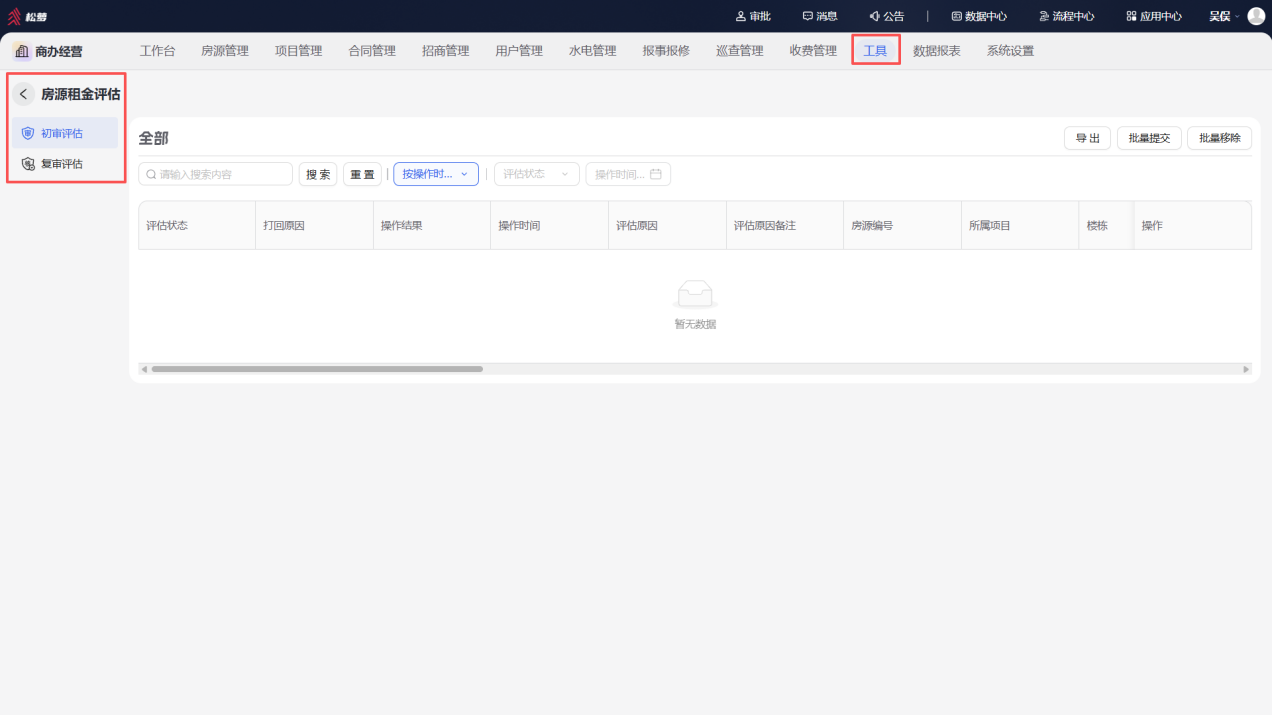
Task: Click the icon beside 流程中心
Action: click(1044, 16)
